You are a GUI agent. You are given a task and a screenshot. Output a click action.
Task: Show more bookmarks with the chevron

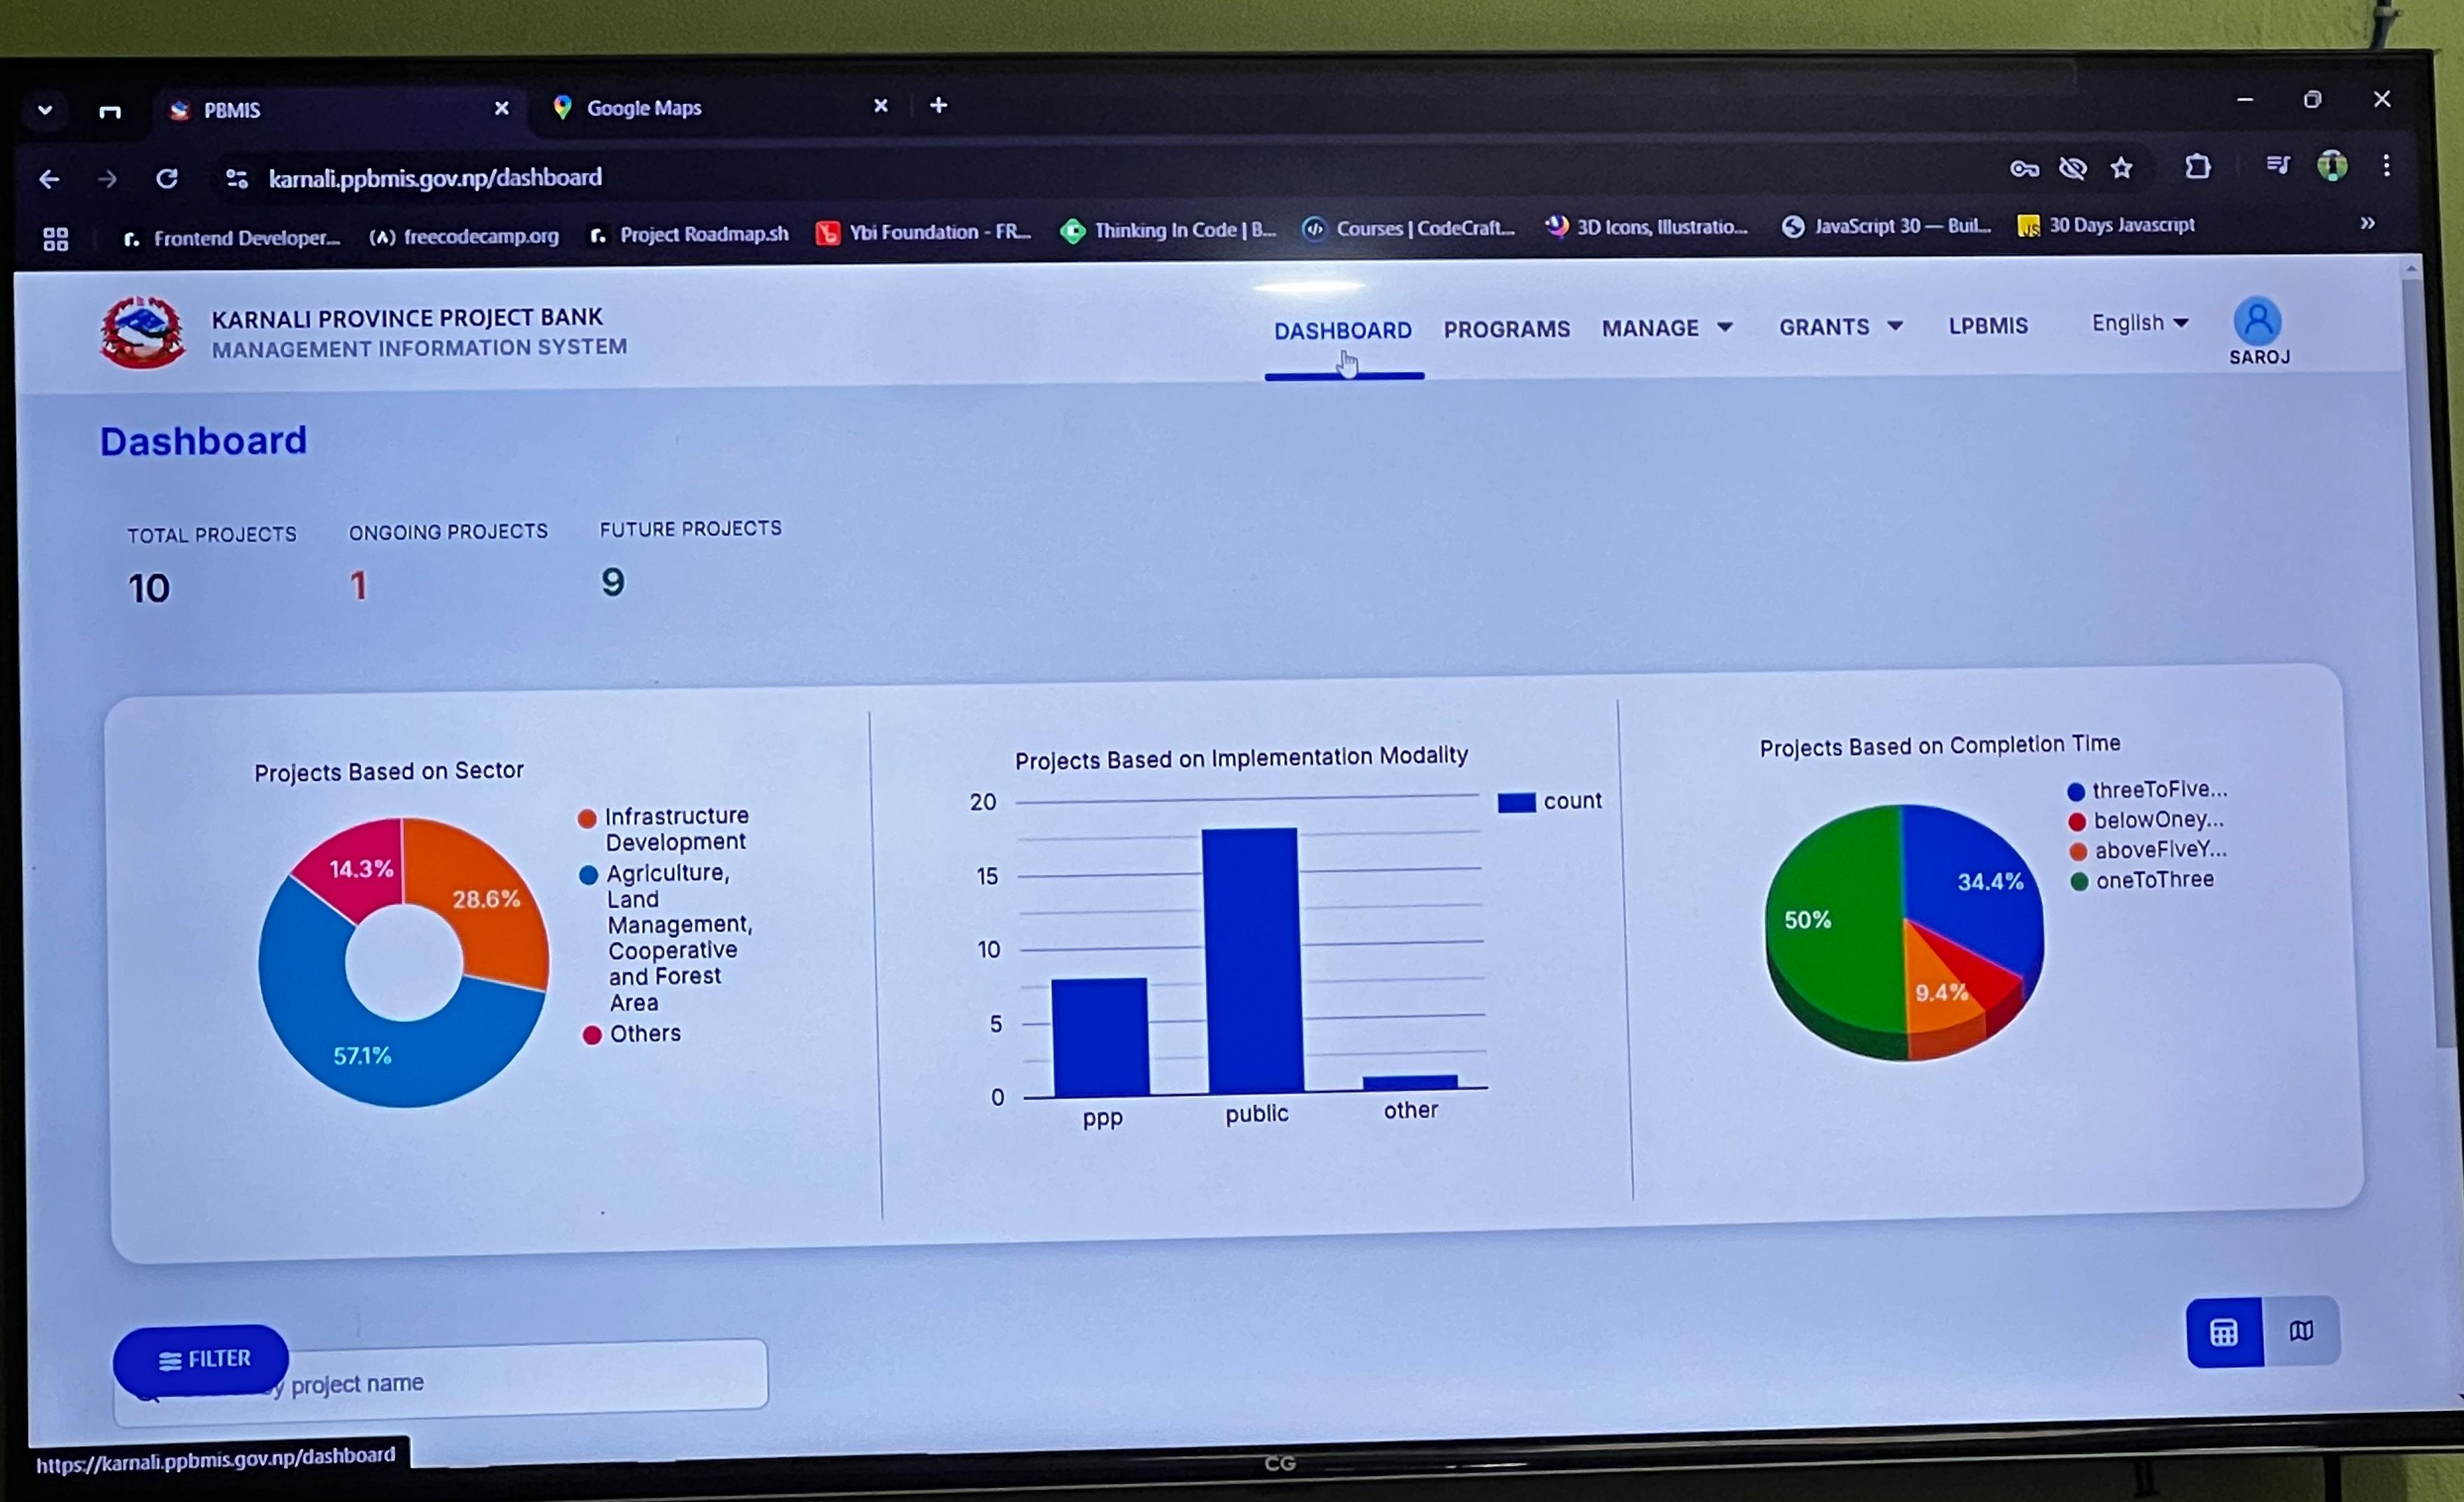click(x=2367, y=223)
